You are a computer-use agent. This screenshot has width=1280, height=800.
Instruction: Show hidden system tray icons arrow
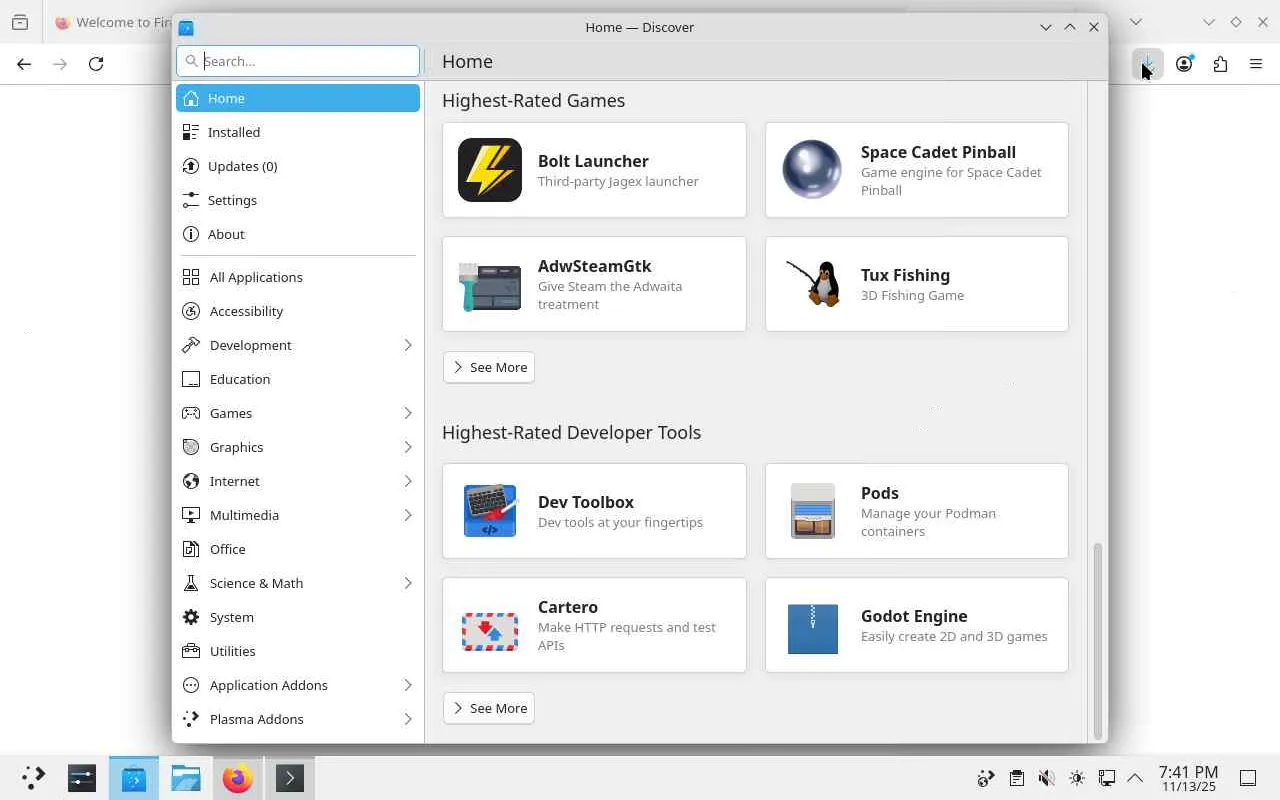click(1135, 778)
